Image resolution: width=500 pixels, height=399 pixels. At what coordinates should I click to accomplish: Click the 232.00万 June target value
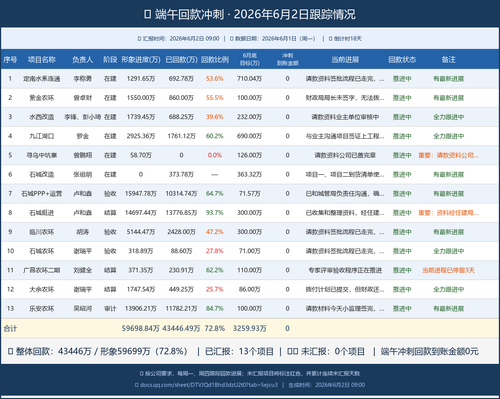pos(250,117)
